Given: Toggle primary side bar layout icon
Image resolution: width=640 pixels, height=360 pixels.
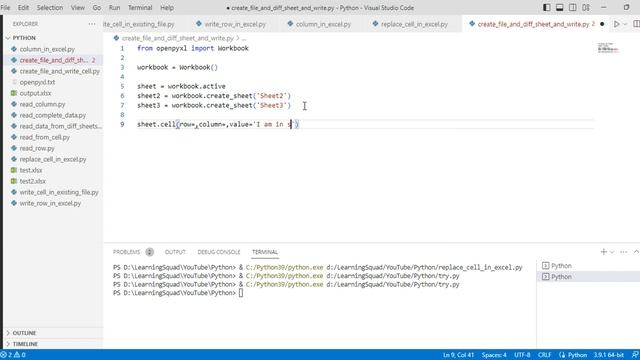Looking at the screenshot, I should [x=547, y=8].
